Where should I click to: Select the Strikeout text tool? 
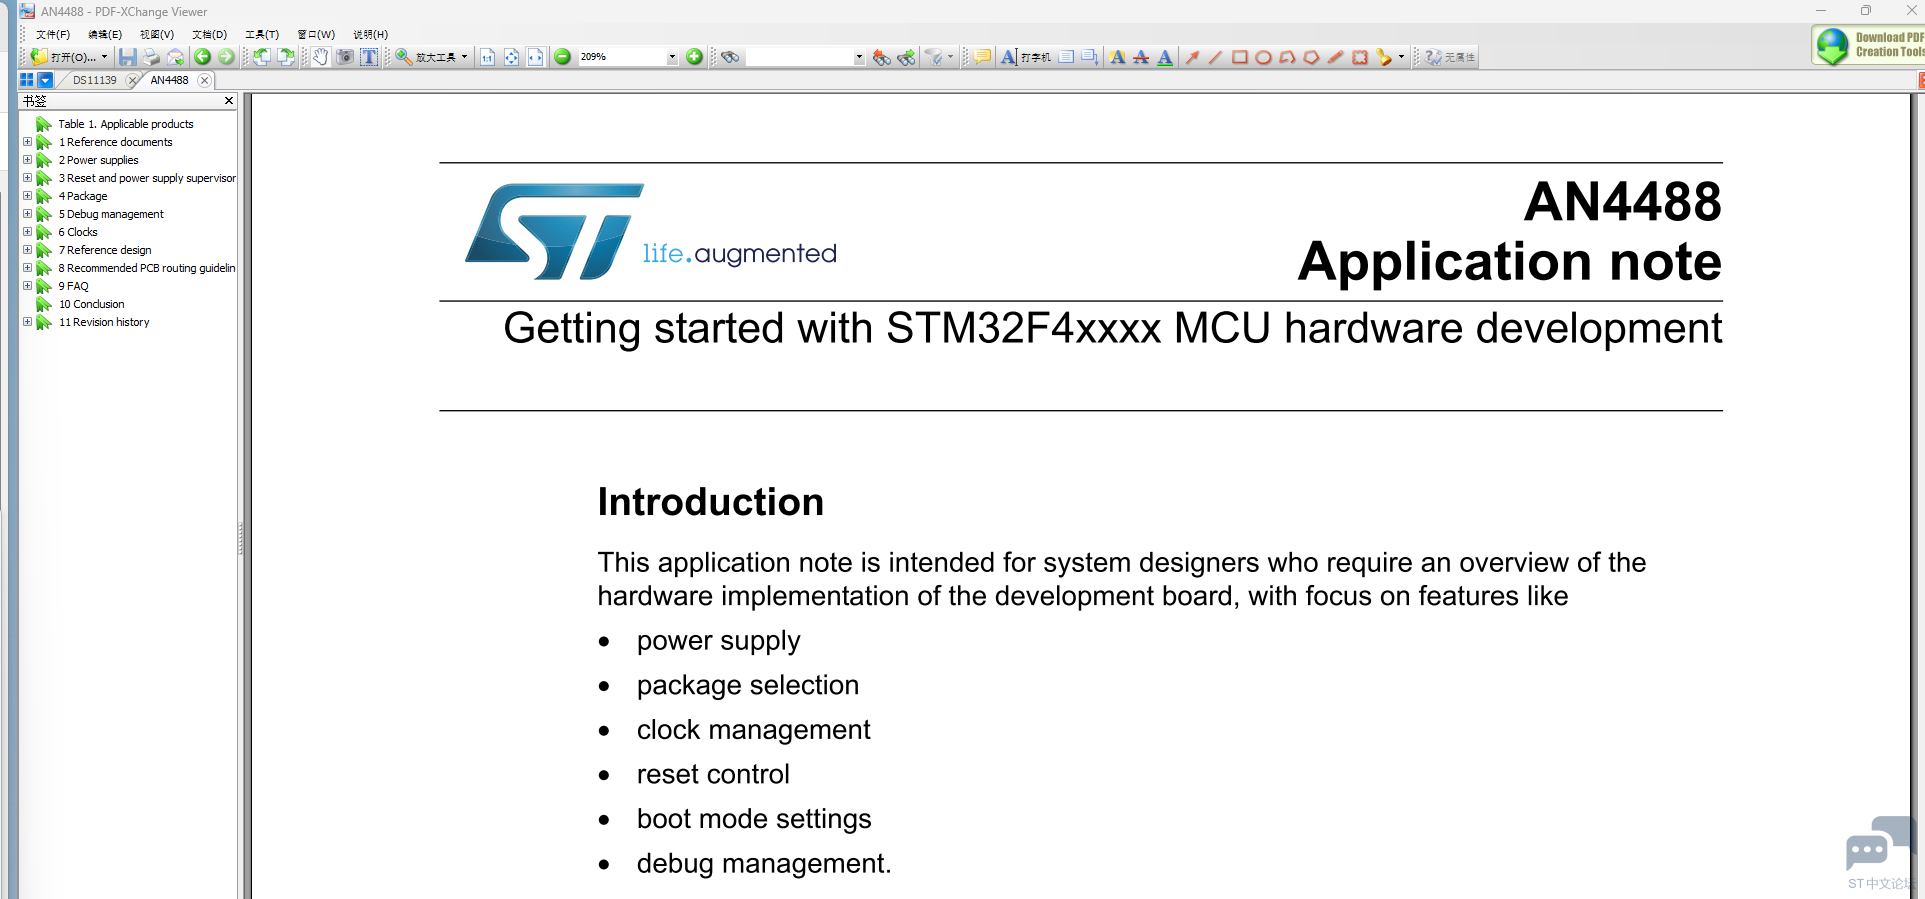click(1141, 57)
